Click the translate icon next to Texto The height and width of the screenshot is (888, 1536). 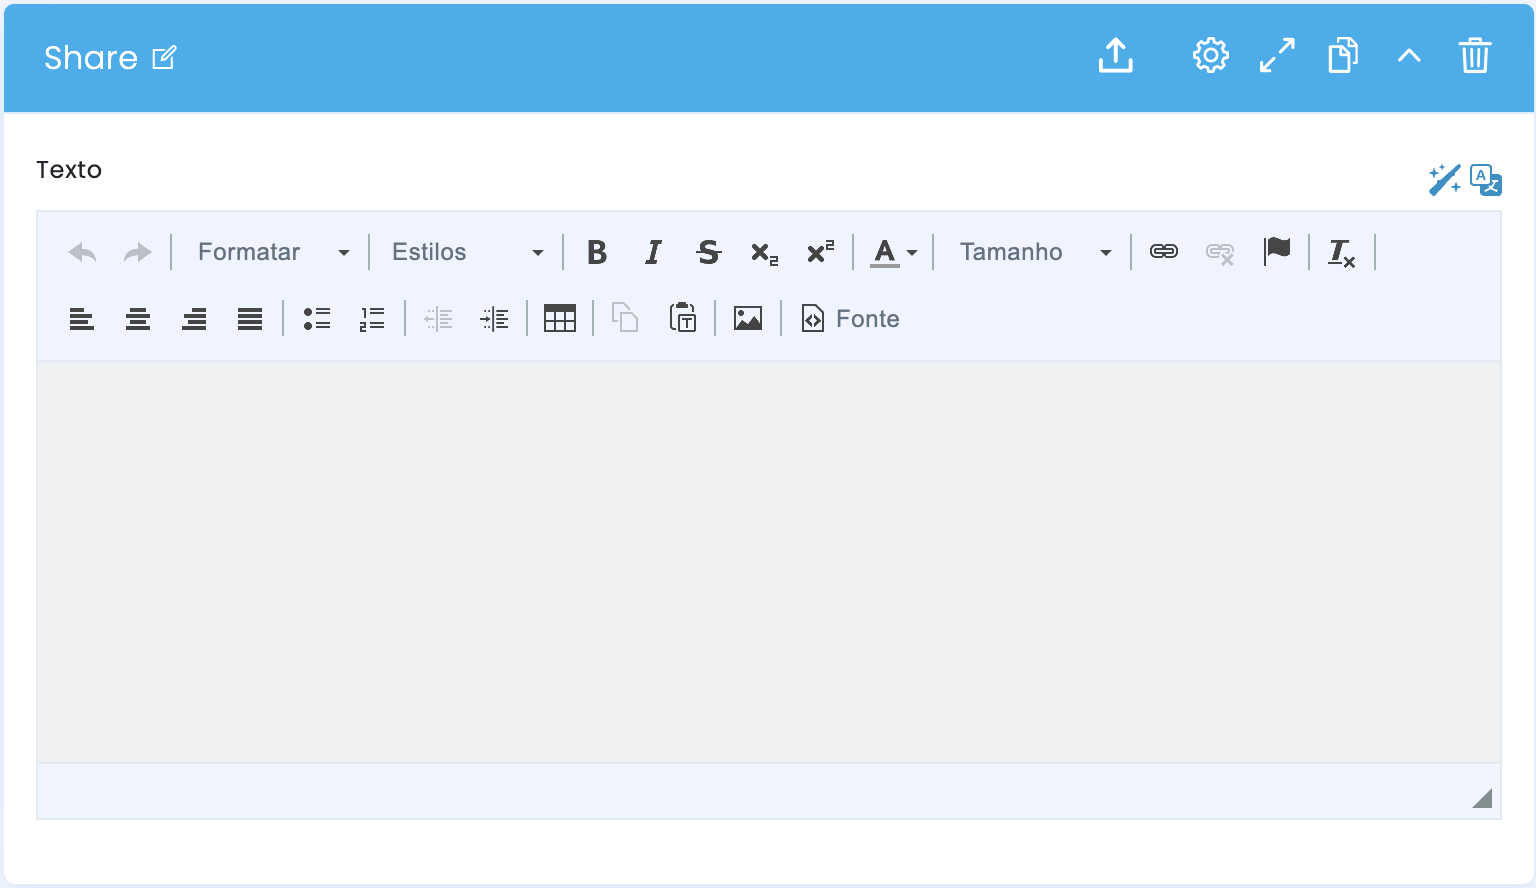coord(1486,180)
